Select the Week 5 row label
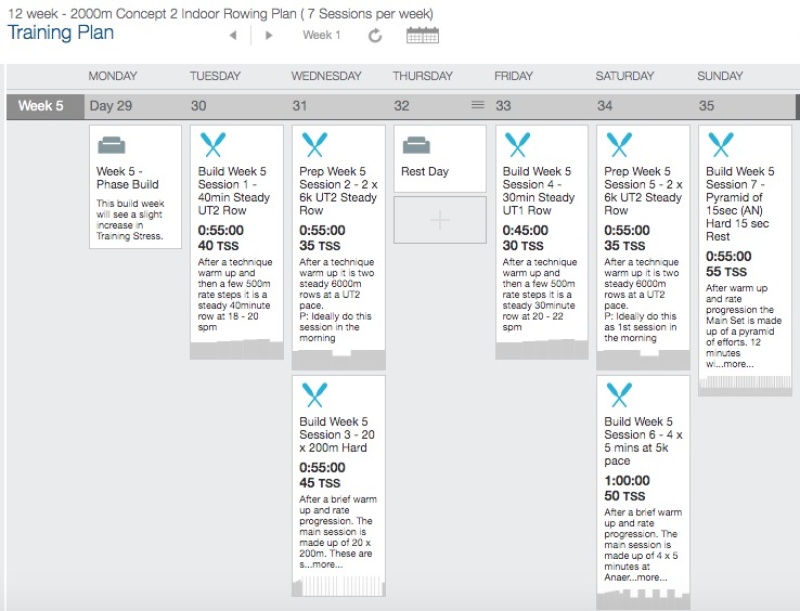The height and width of the screenshot is (611, 800). [x=41, y=106]
